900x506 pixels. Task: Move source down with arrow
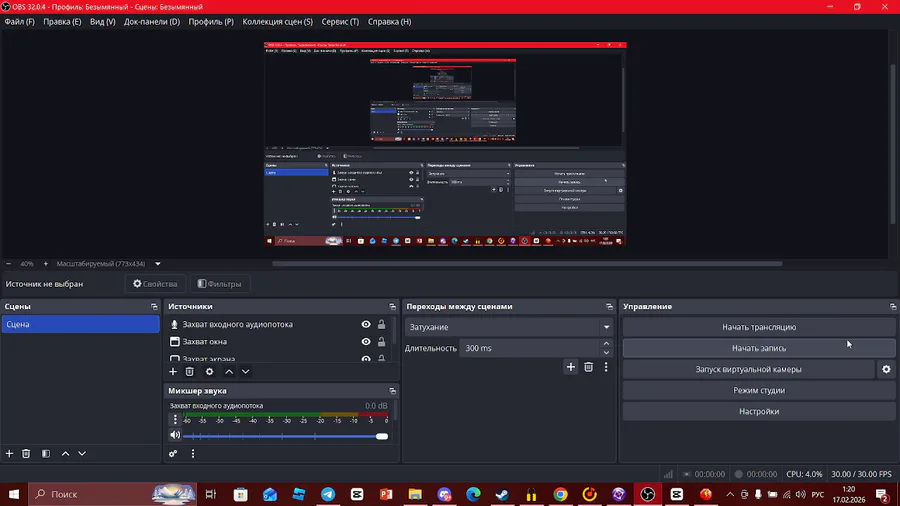point(246,372)
